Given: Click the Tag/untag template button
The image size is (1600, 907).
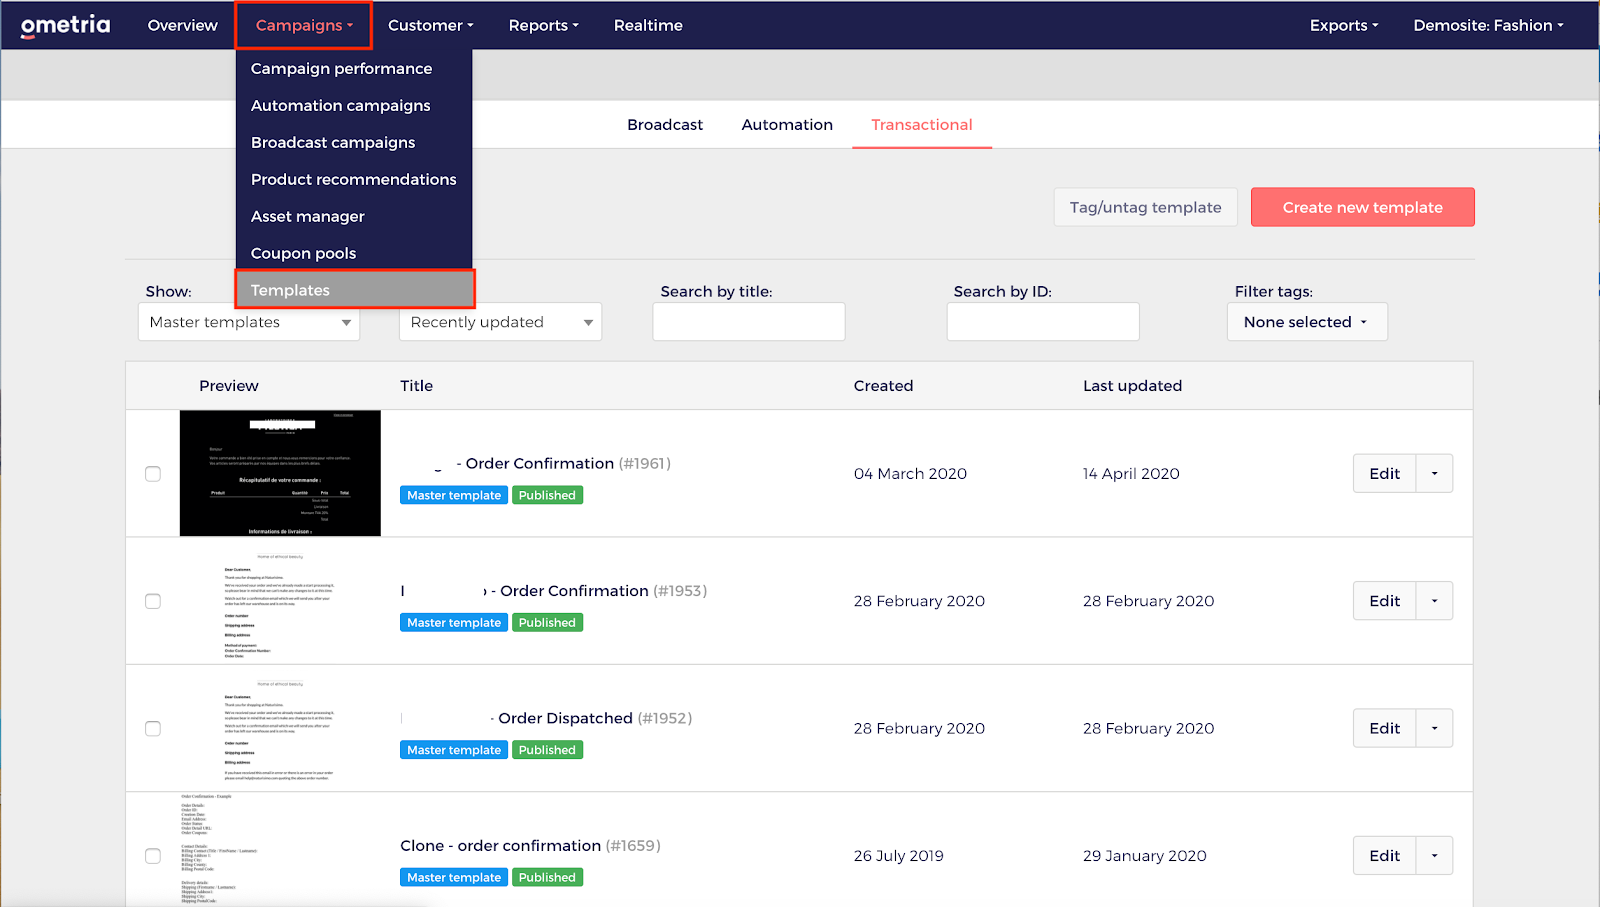Looking at the screenshot, I should 1145,207.
